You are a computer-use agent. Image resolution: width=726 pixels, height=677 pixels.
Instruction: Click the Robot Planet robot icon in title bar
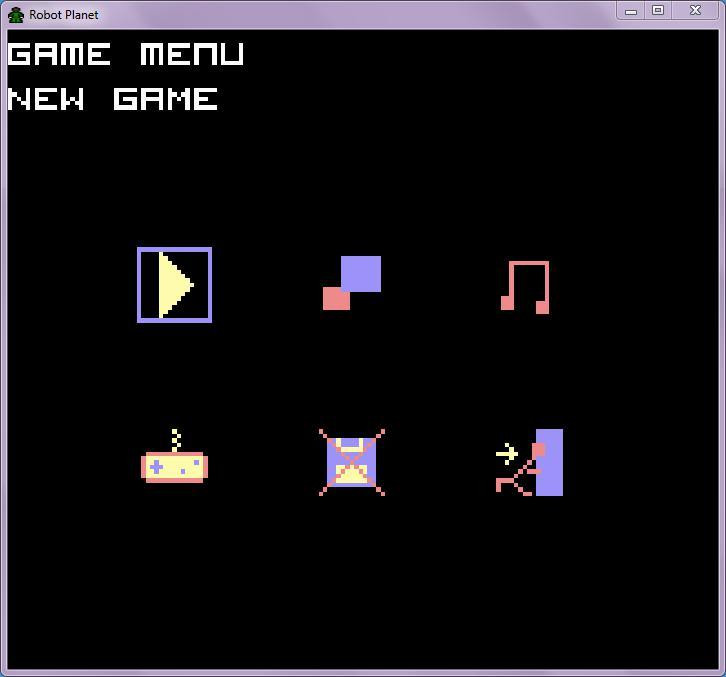[x=16, y=15]
